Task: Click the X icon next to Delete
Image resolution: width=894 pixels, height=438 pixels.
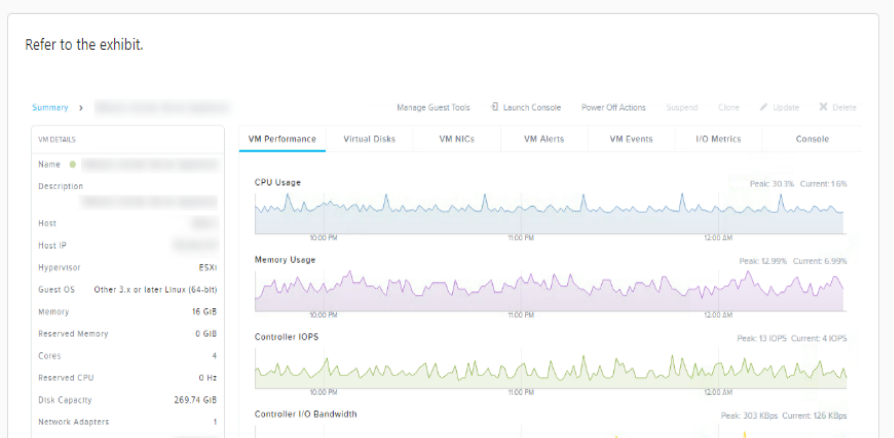Action: [x=823, y=107]
